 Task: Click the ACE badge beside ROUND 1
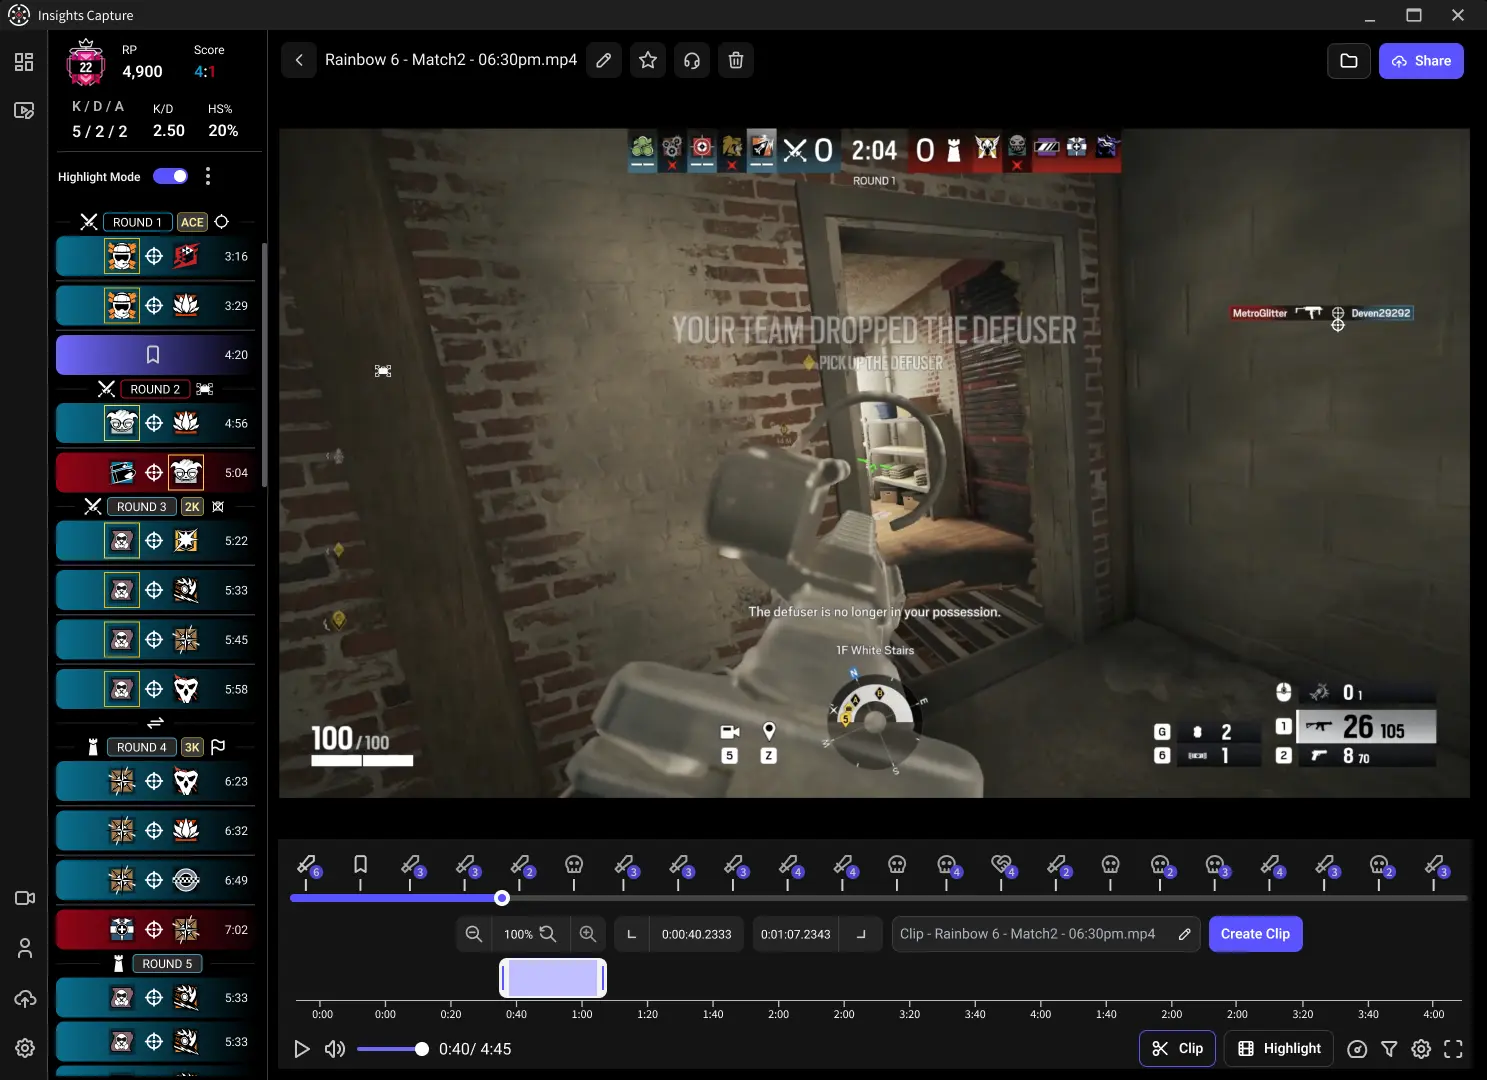[193, 222]
